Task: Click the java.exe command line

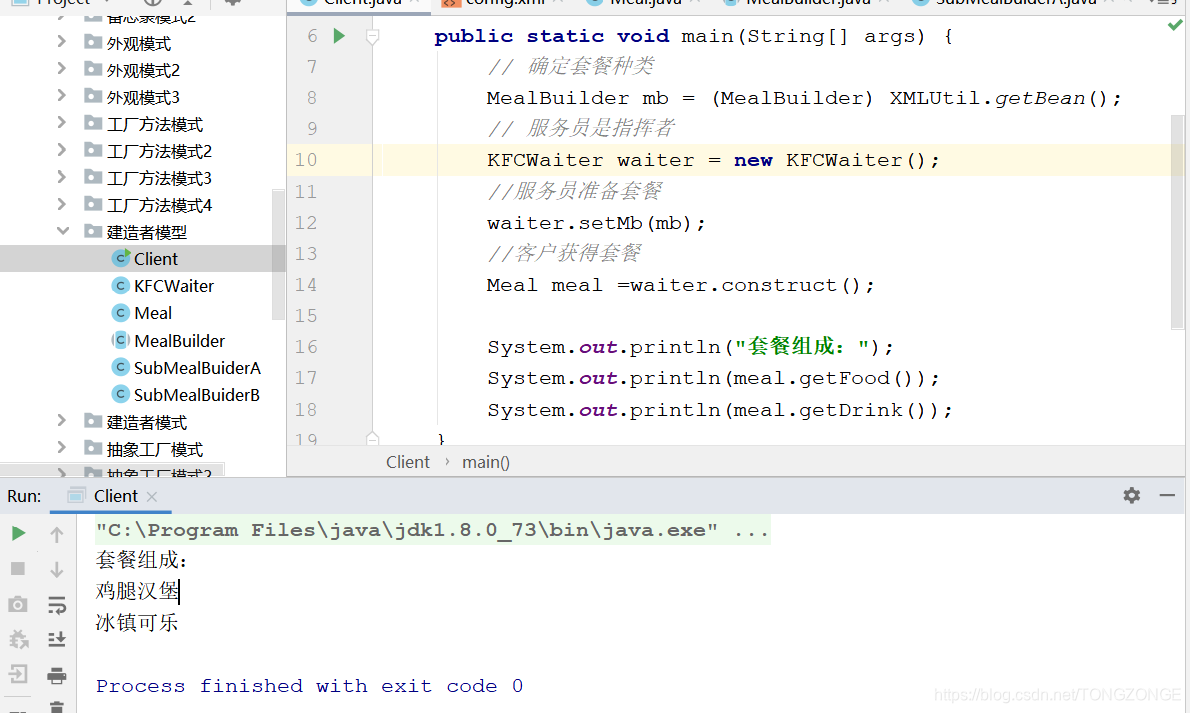Action: [433, 530]
